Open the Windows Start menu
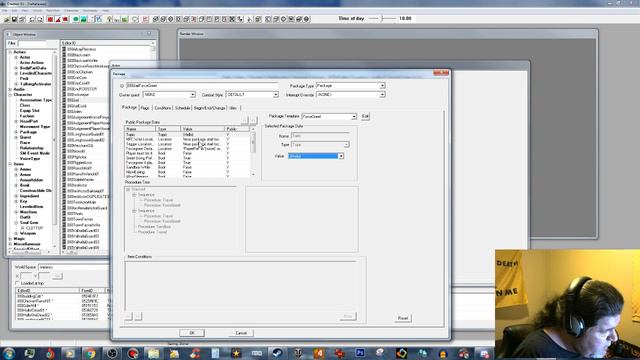Screen dimensions: 640x360 tap(9, 353)
